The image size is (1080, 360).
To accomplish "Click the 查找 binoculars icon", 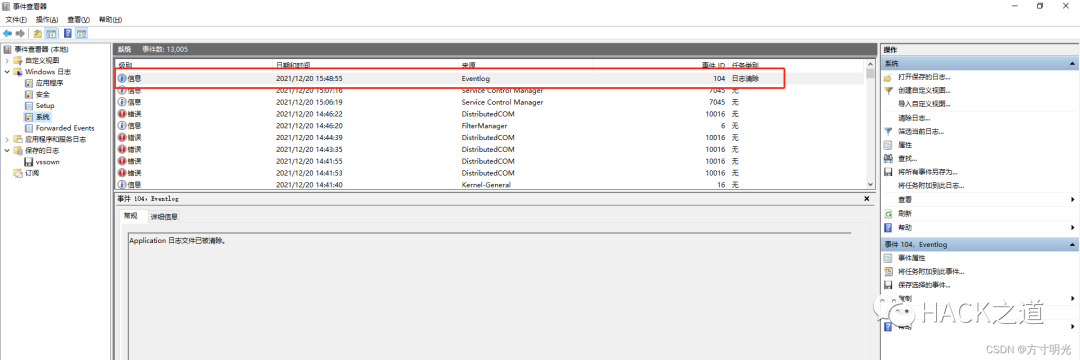I will [x=889, y=158].
